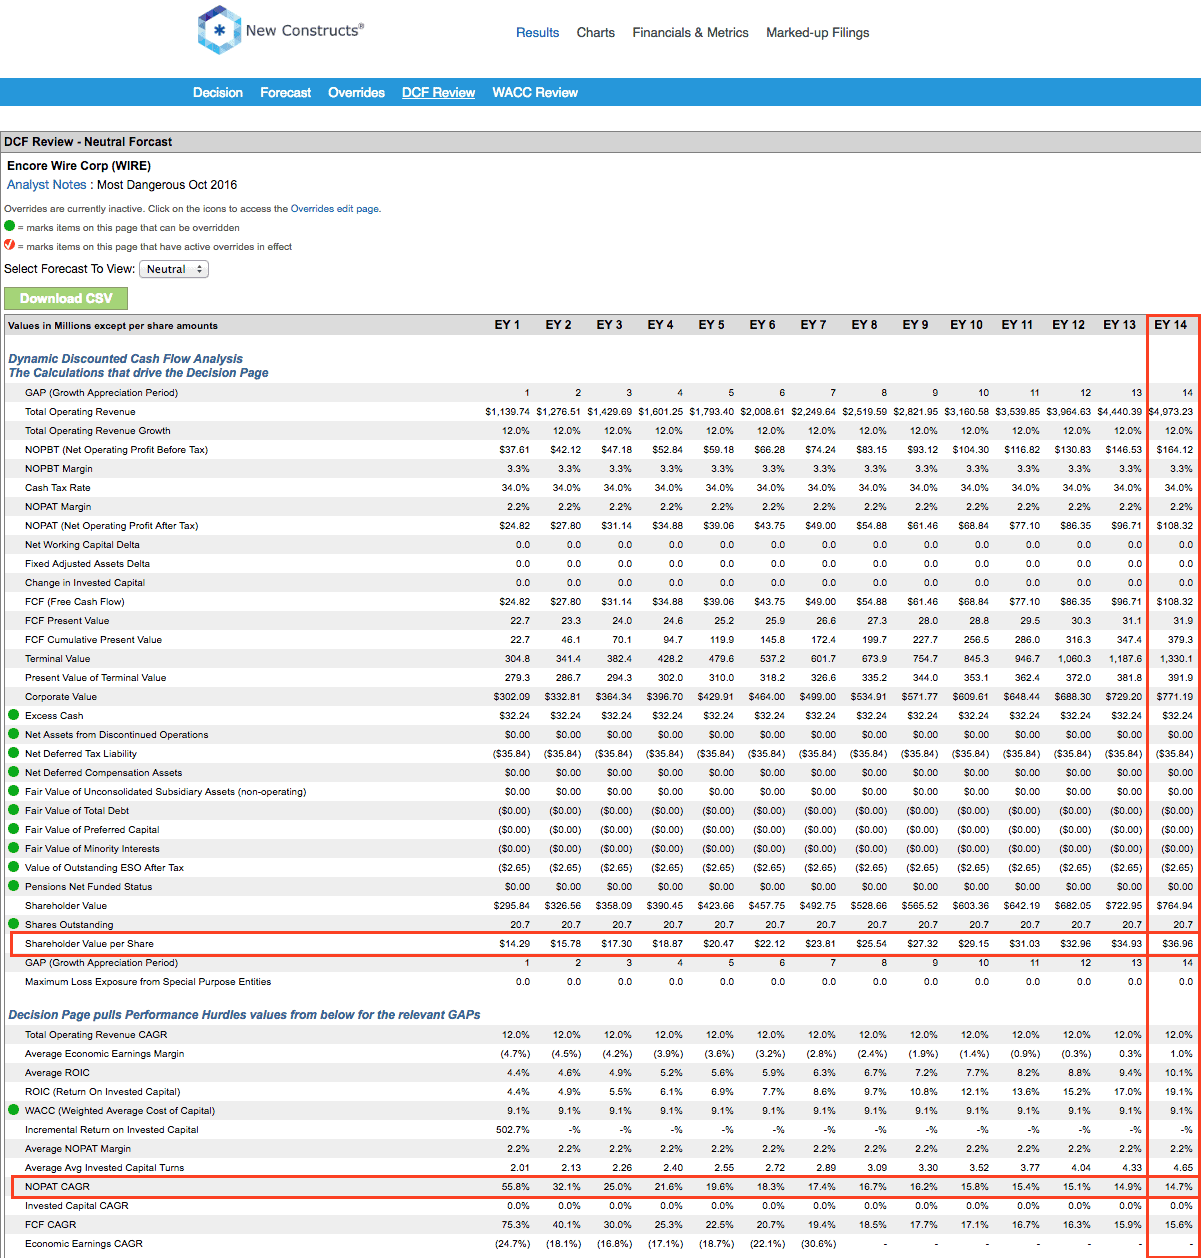Select the DCF Review tab
This screenshot has width=1201, height=1258.
pos(439,92)
